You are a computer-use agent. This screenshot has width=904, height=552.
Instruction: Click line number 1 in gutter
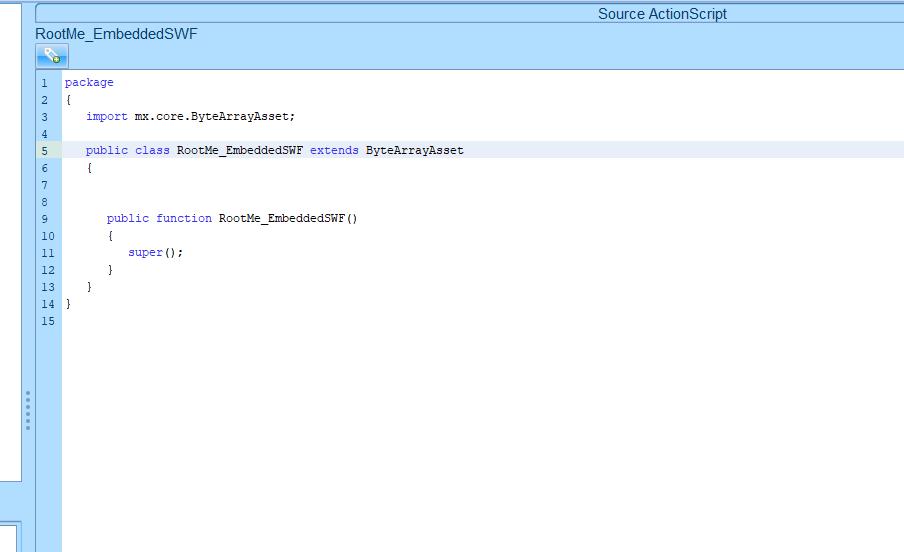pyautogui.click(x=44, y=83)
